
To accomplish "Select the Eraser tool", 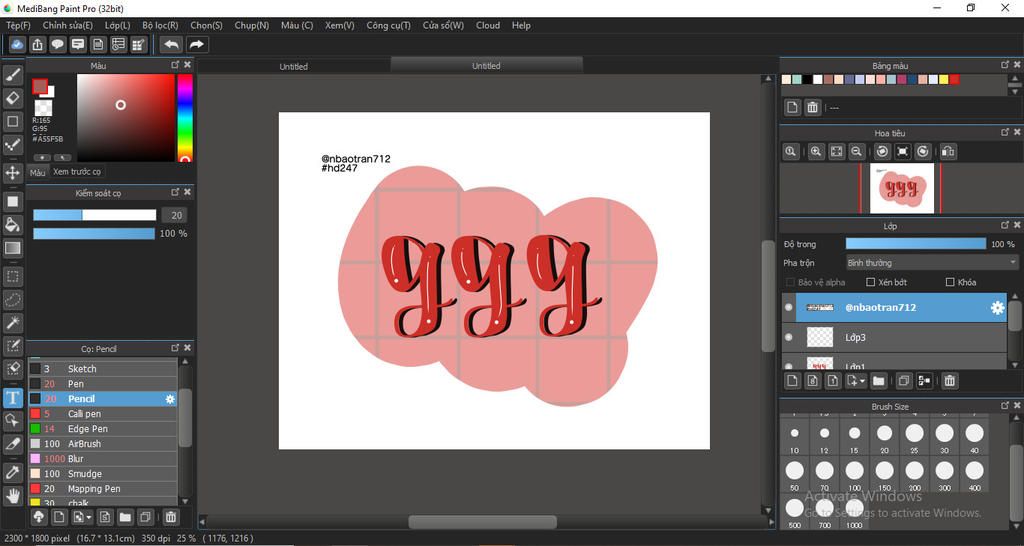I will 12,98.
